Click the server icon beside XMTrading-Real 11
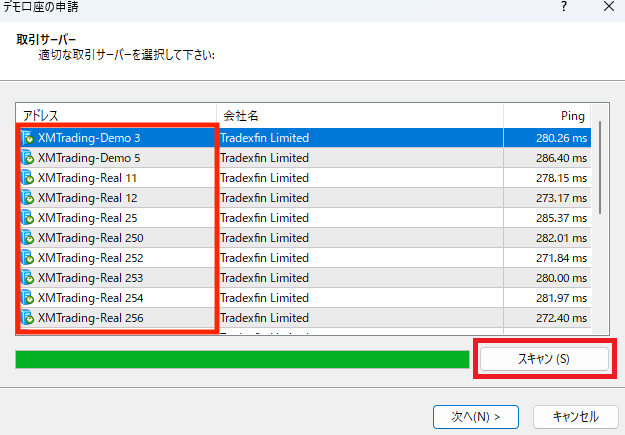 [28, 178]
